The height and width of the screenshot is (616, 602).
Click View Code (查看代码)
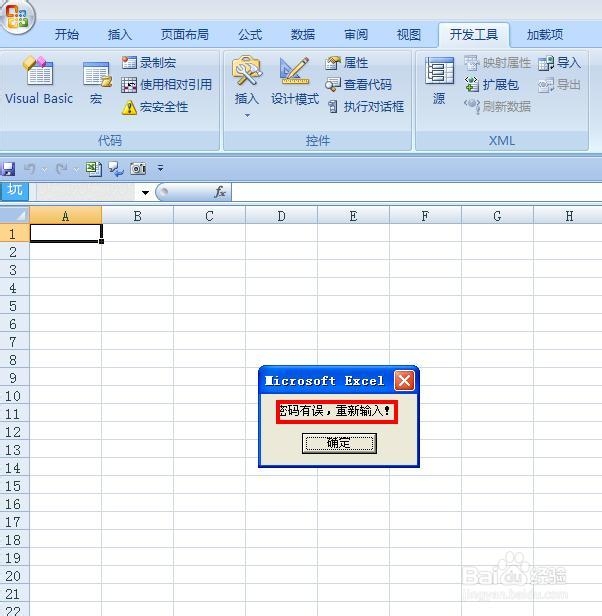(x=359, y=84)
